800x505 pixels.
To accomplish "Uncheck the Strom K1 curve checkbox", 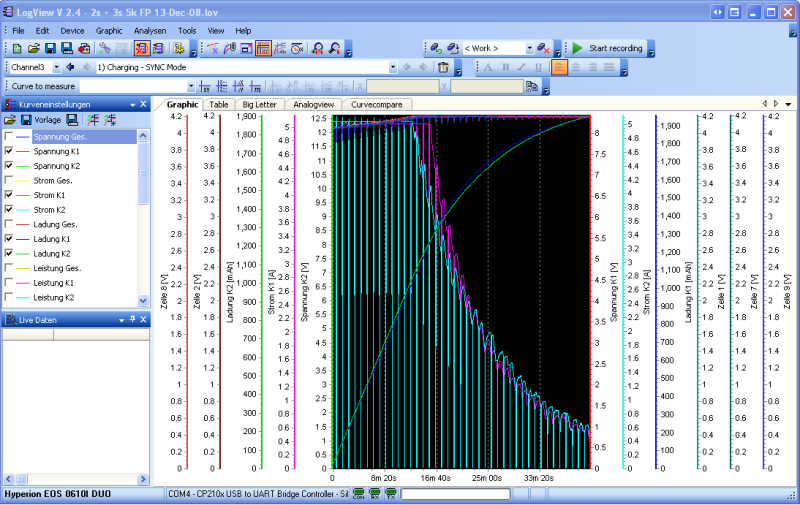I will pos(10,195).
